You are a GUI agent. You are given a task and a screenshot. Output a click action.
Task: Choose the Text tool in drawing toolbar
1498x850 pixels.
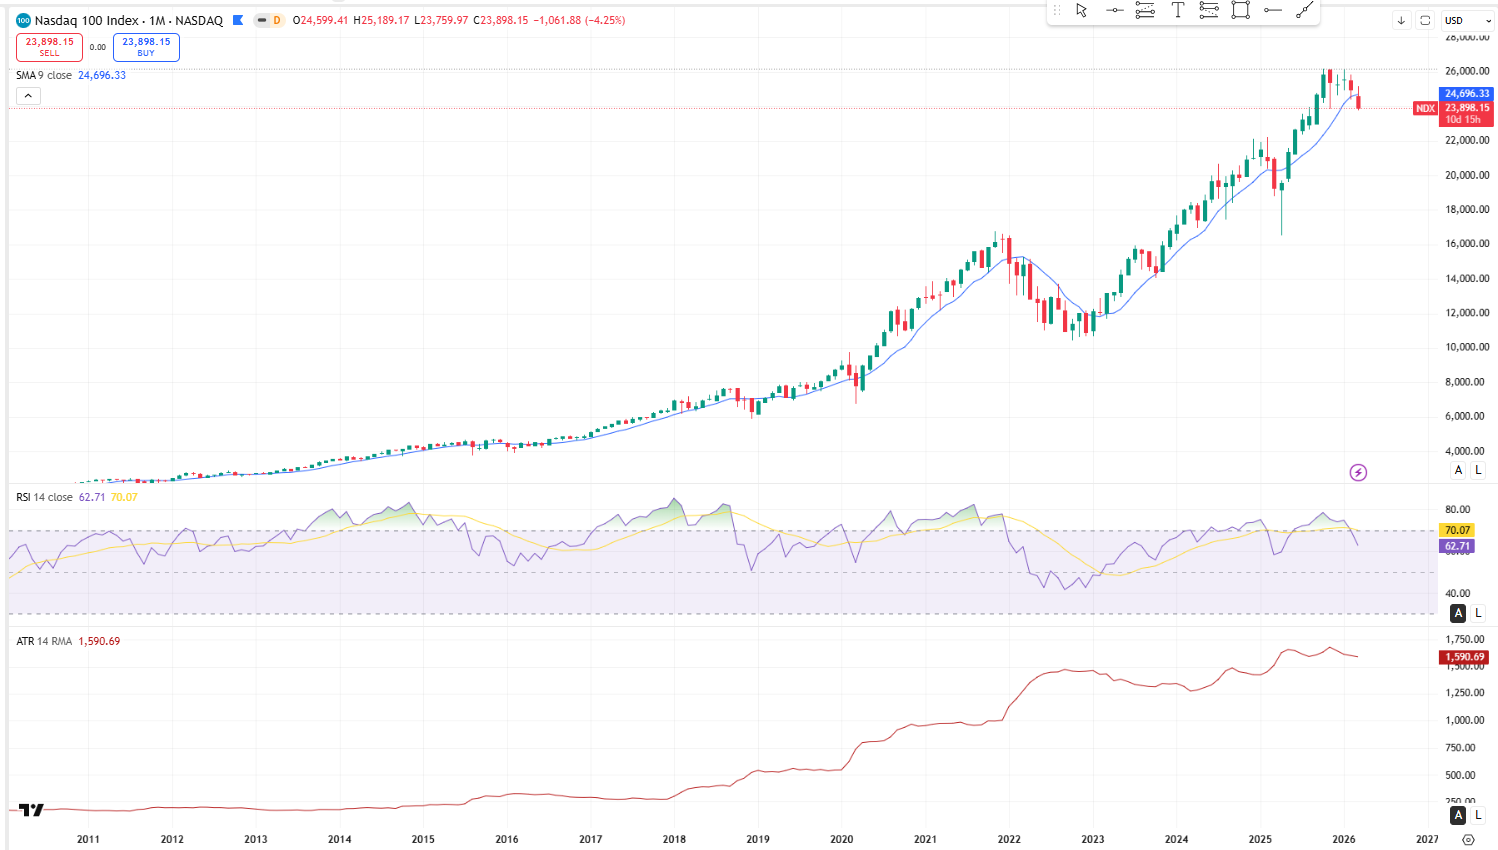(x=1177, y=10)
